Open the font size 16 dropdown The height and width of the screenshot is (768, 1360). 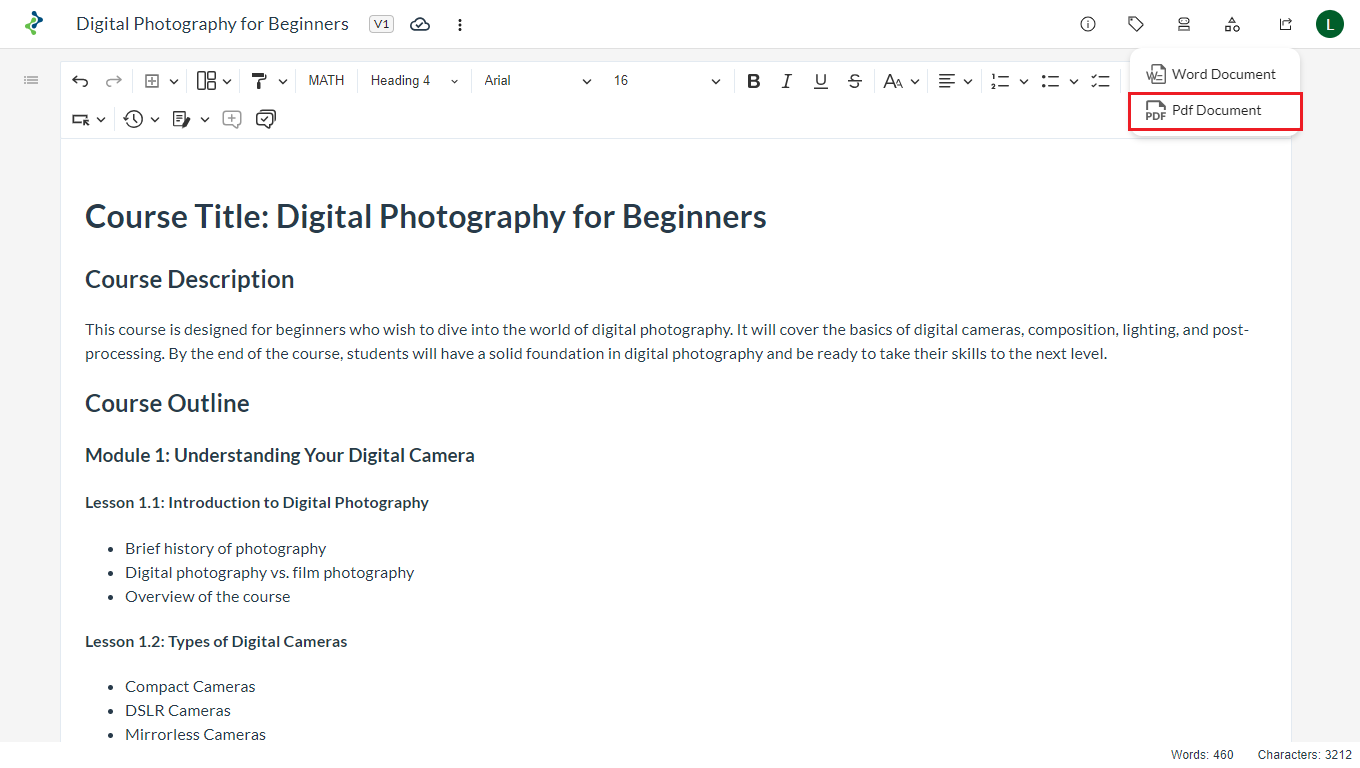[667, 81]
